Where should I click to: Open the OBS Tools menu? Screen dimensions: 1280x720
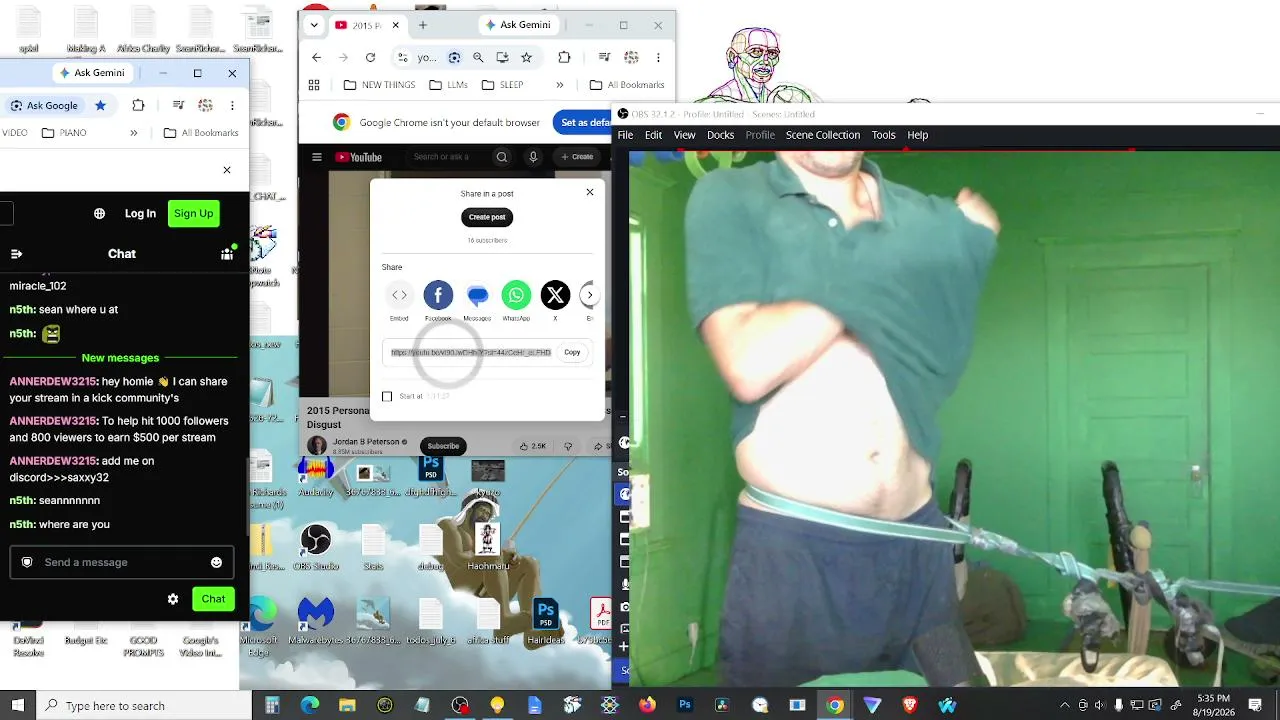[x=883, y=135]
